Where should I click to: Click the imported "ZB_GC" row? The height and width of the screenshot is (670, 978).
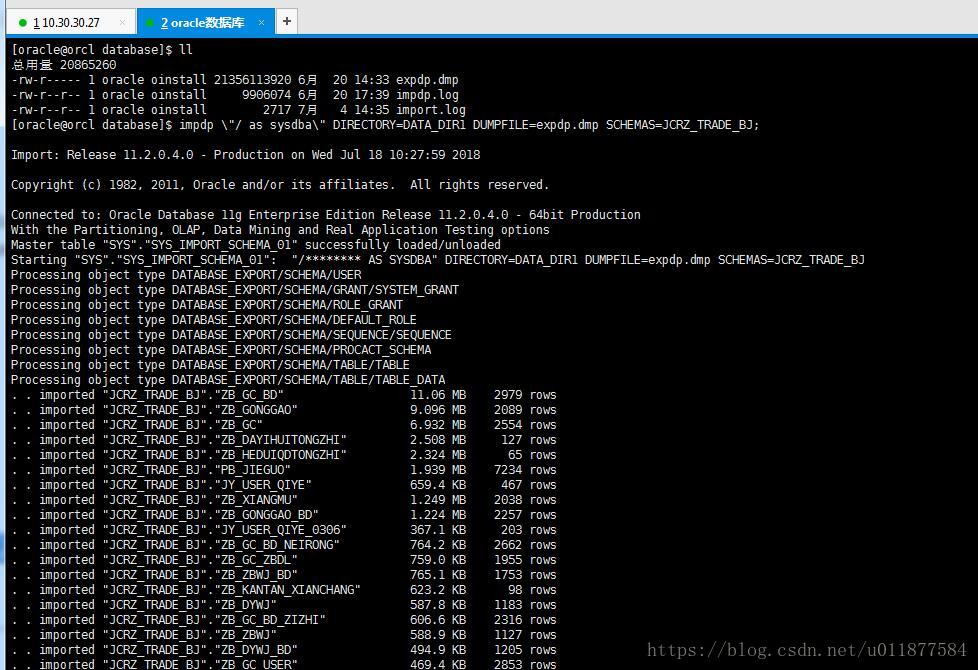pyautogui.click(x=284, y=424)
